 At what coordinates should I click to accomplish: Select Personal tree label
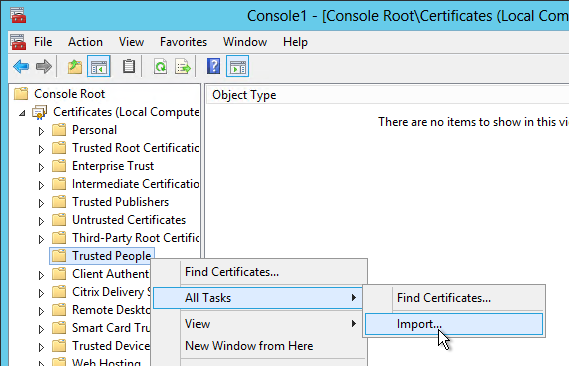[94, 130]
